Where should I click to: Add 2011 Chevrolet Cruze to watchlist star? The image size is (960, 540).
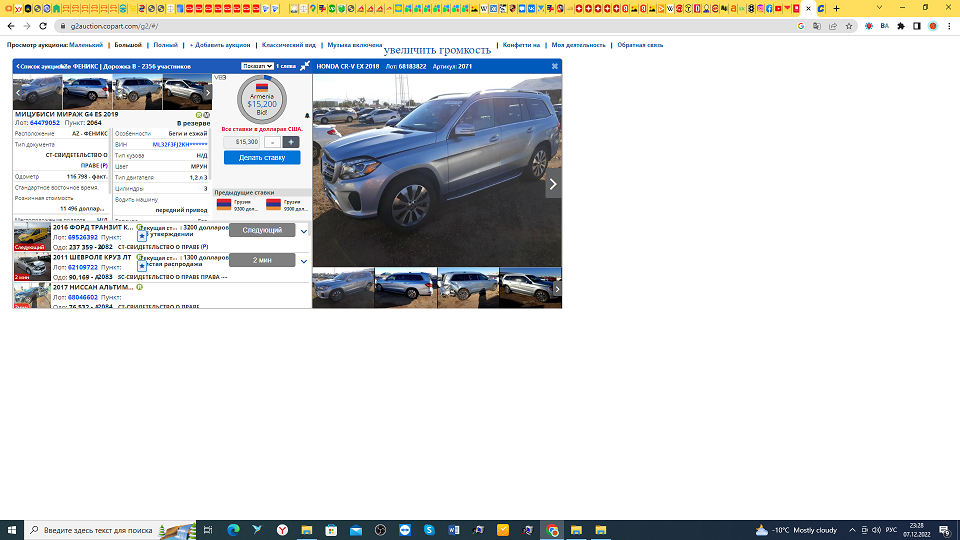tap(142, 266)
